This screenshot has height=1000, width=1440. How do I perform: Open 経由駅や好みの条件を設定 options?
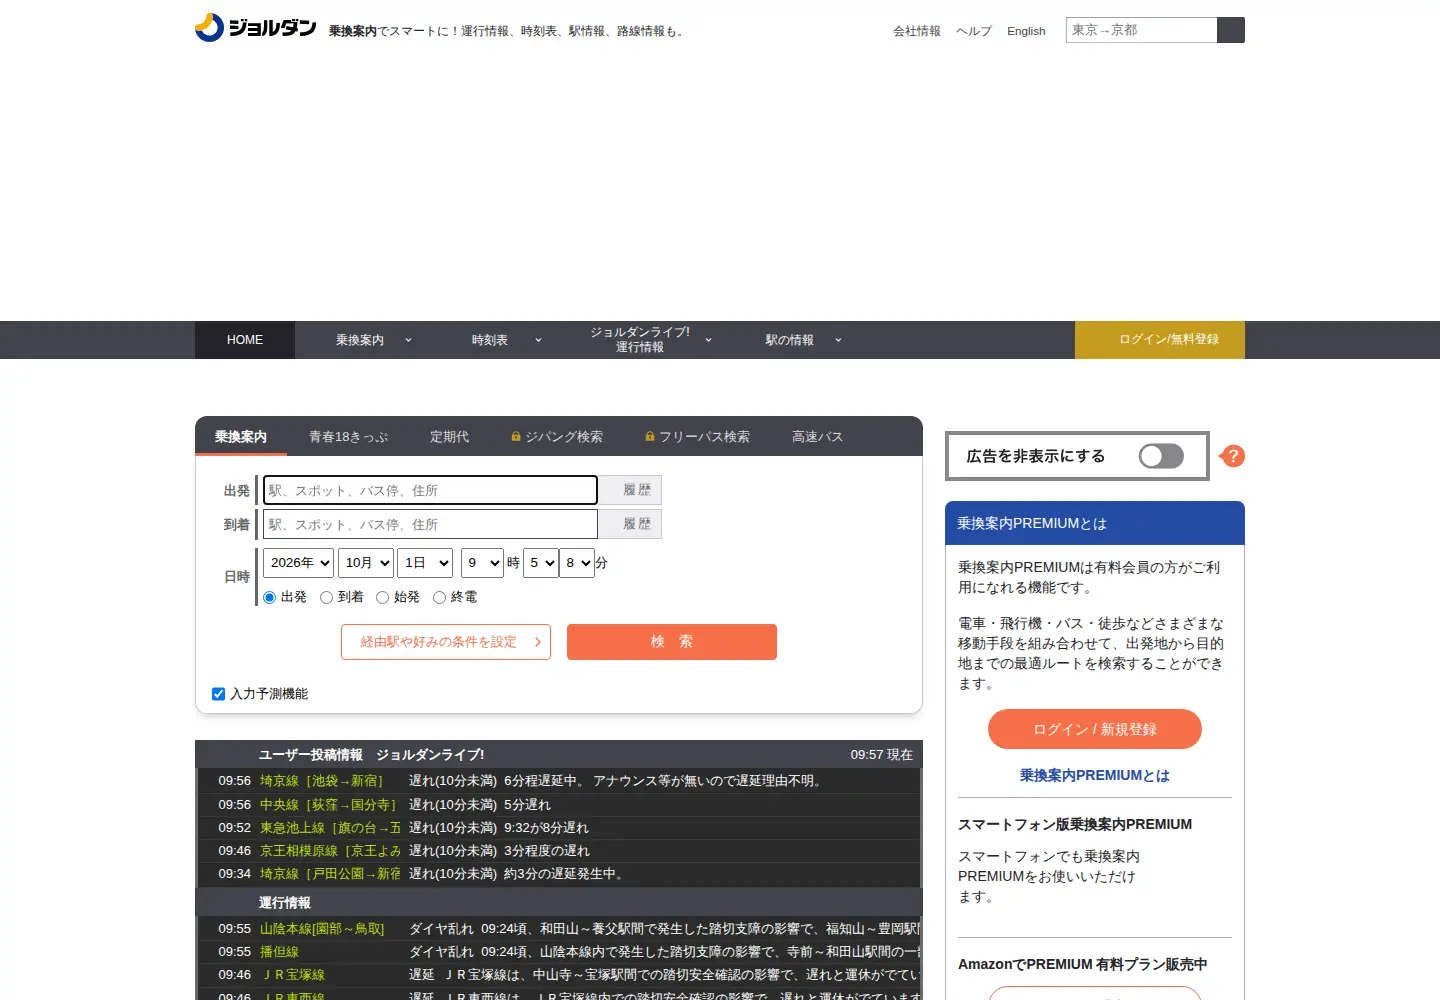click(x=446, y=642)
